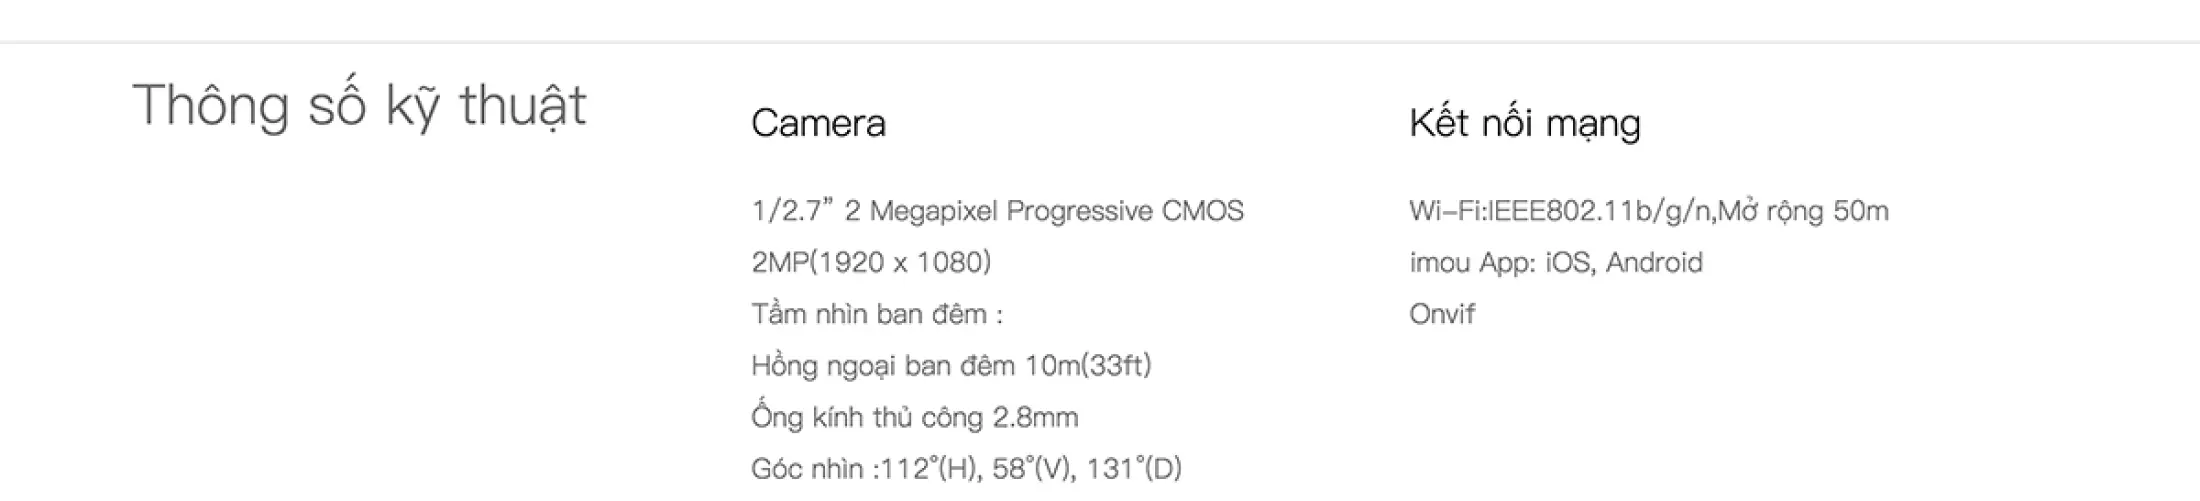Click the 'Tầm nhìn ban đêm' line

(x=877, y=314)
